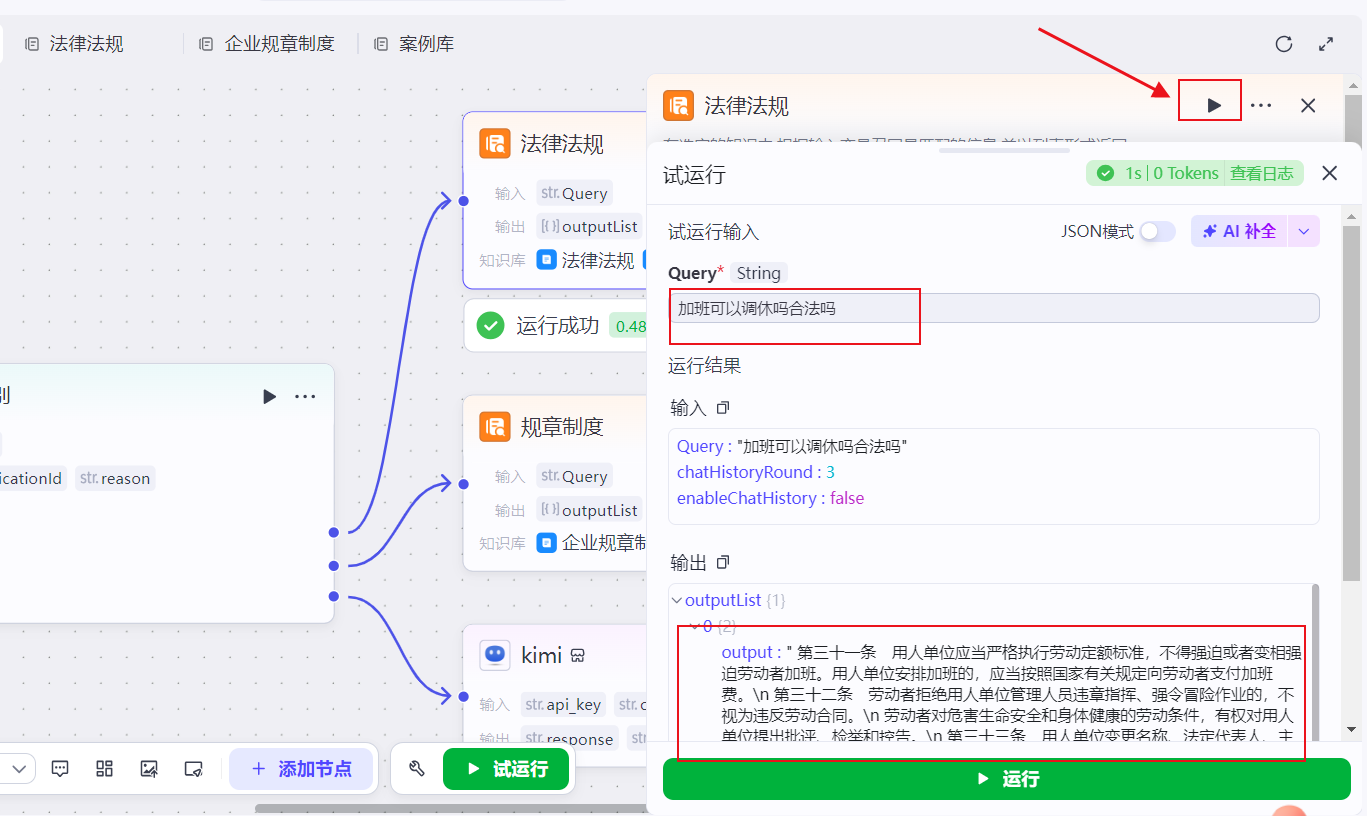Run the left node with play icon
The image size is (1367, 816).
269,397
